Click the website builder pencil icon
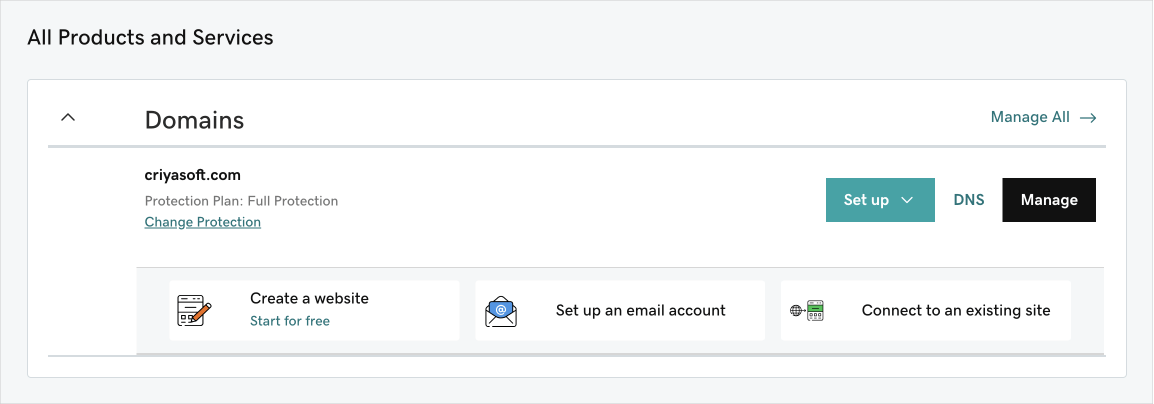The height and width of the screenshot is (404, 1154). pos(194,311)
